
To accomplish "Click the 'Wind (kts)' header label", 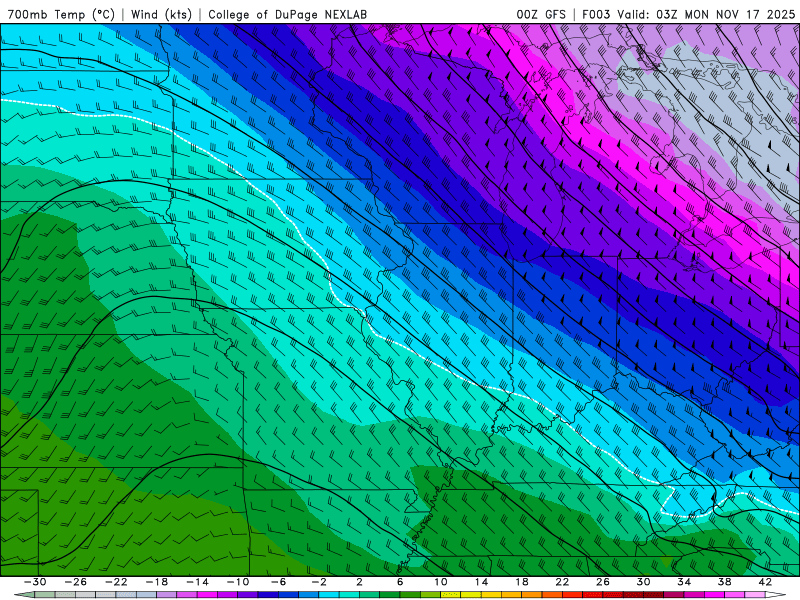I will point(161,15).
